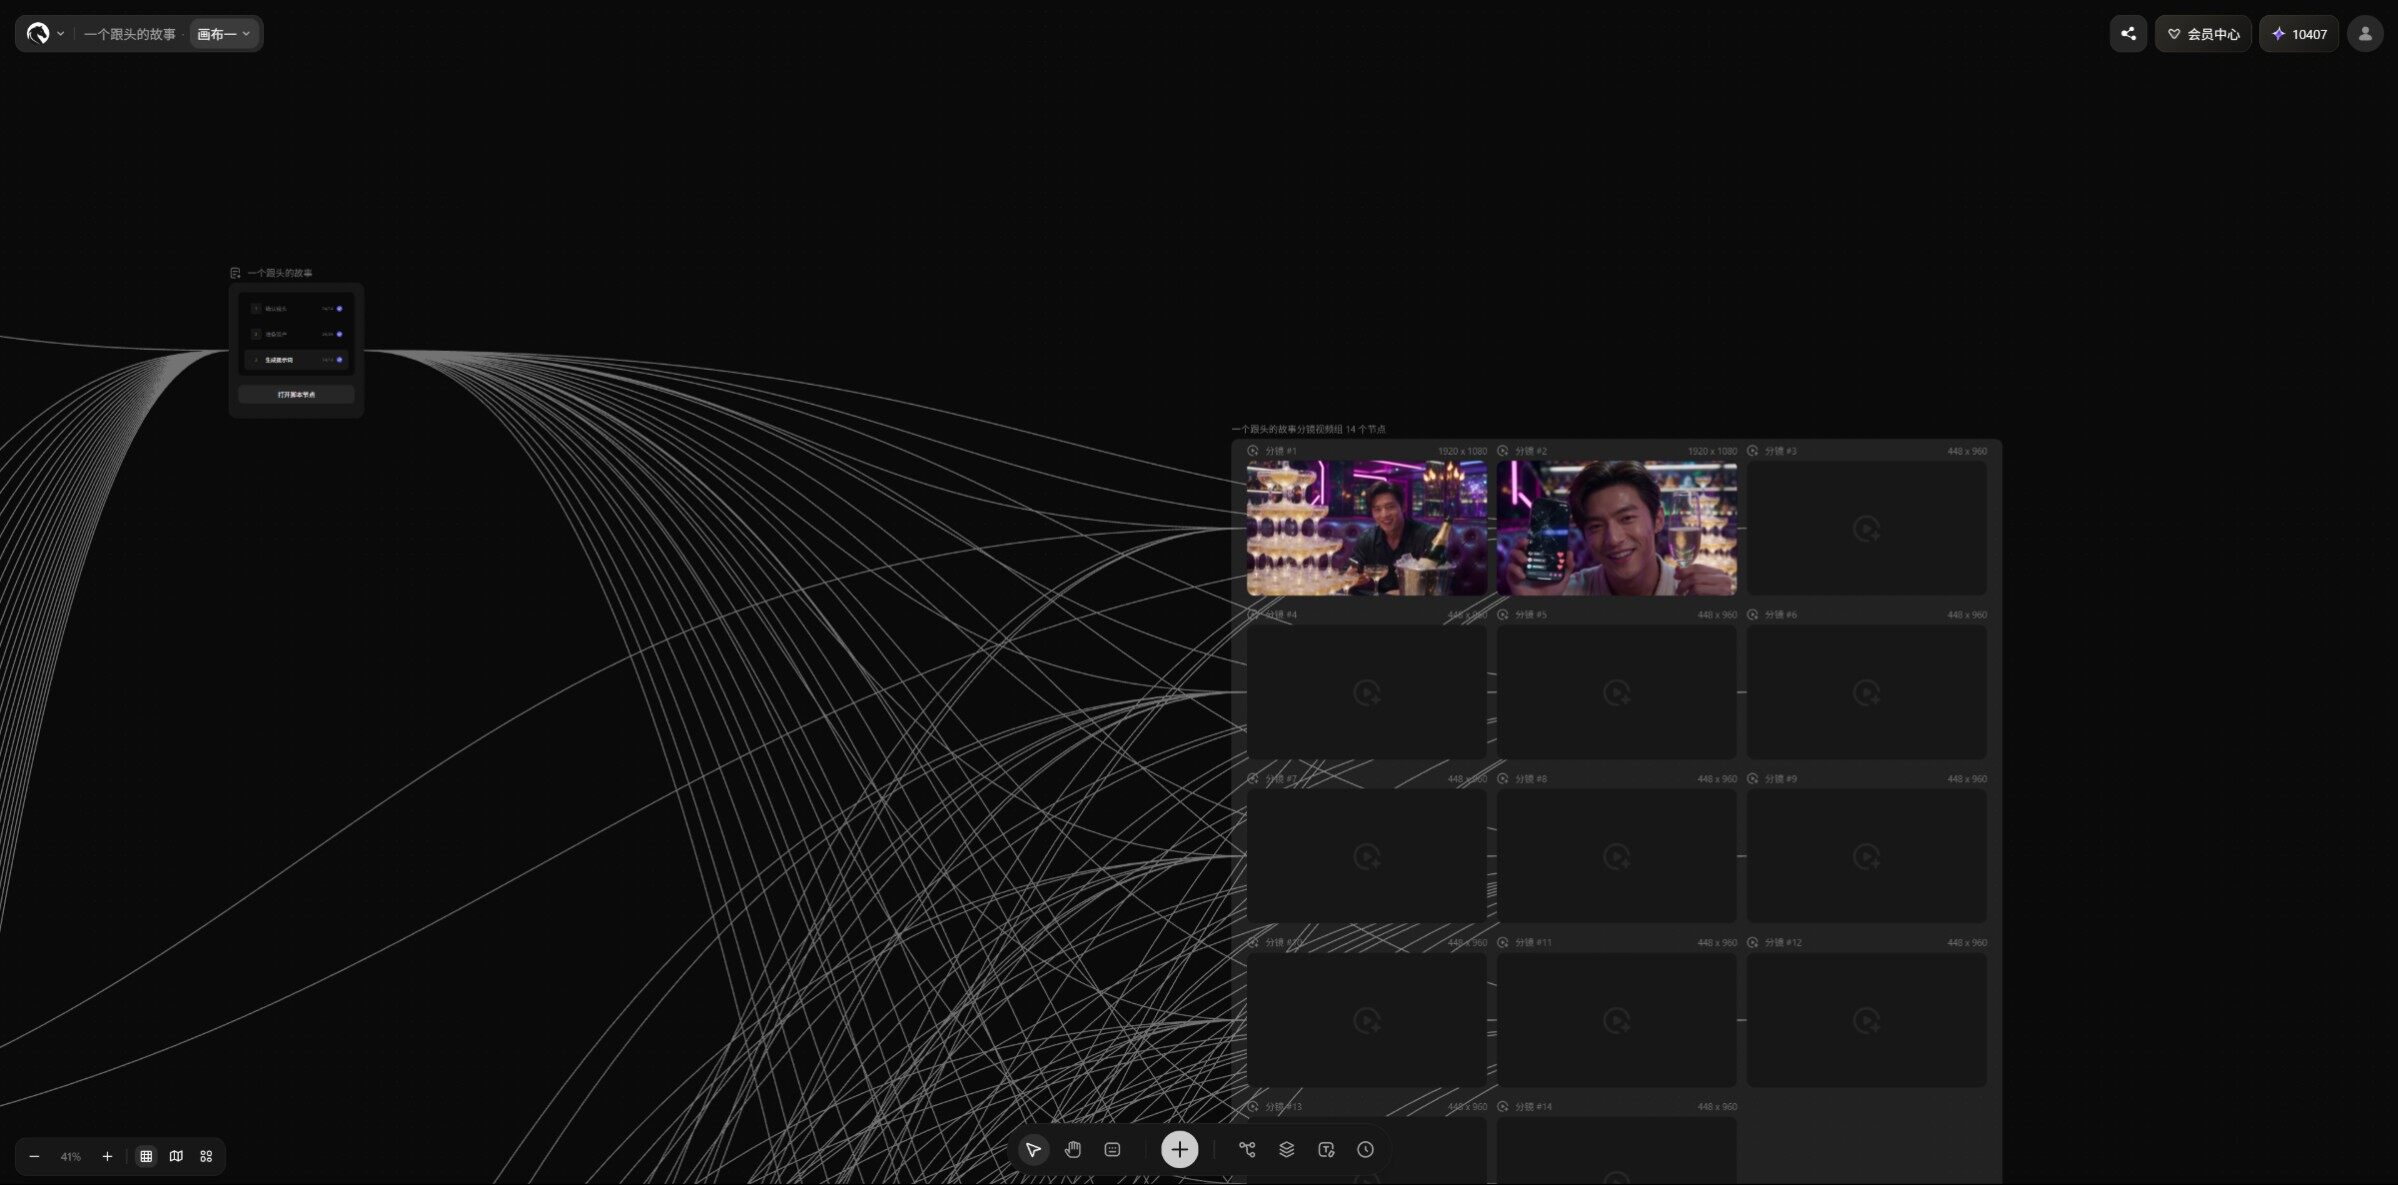This screenshot has width=2398, height=1185.
Task: Expand the 画布一 canvas dropdown
Action: click(224, 34)
